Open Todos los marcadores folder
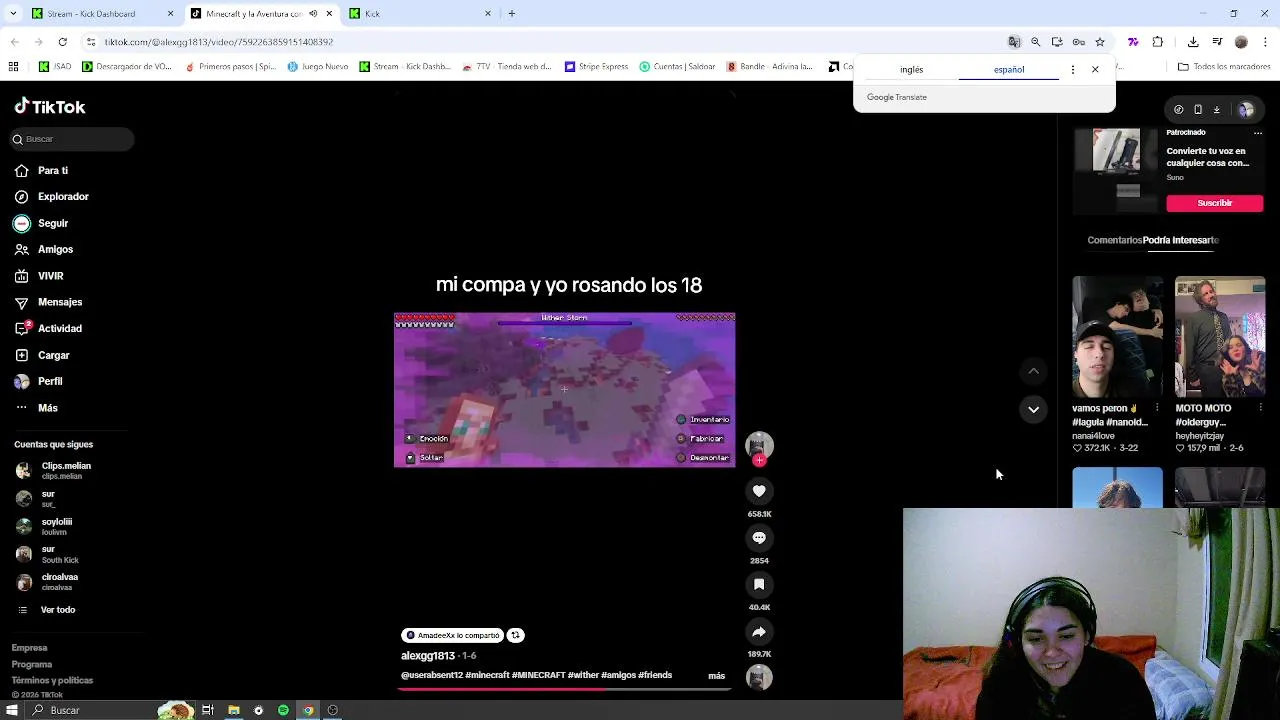1280x720 pixels. pyautogui.click(x=1224, y=67)
